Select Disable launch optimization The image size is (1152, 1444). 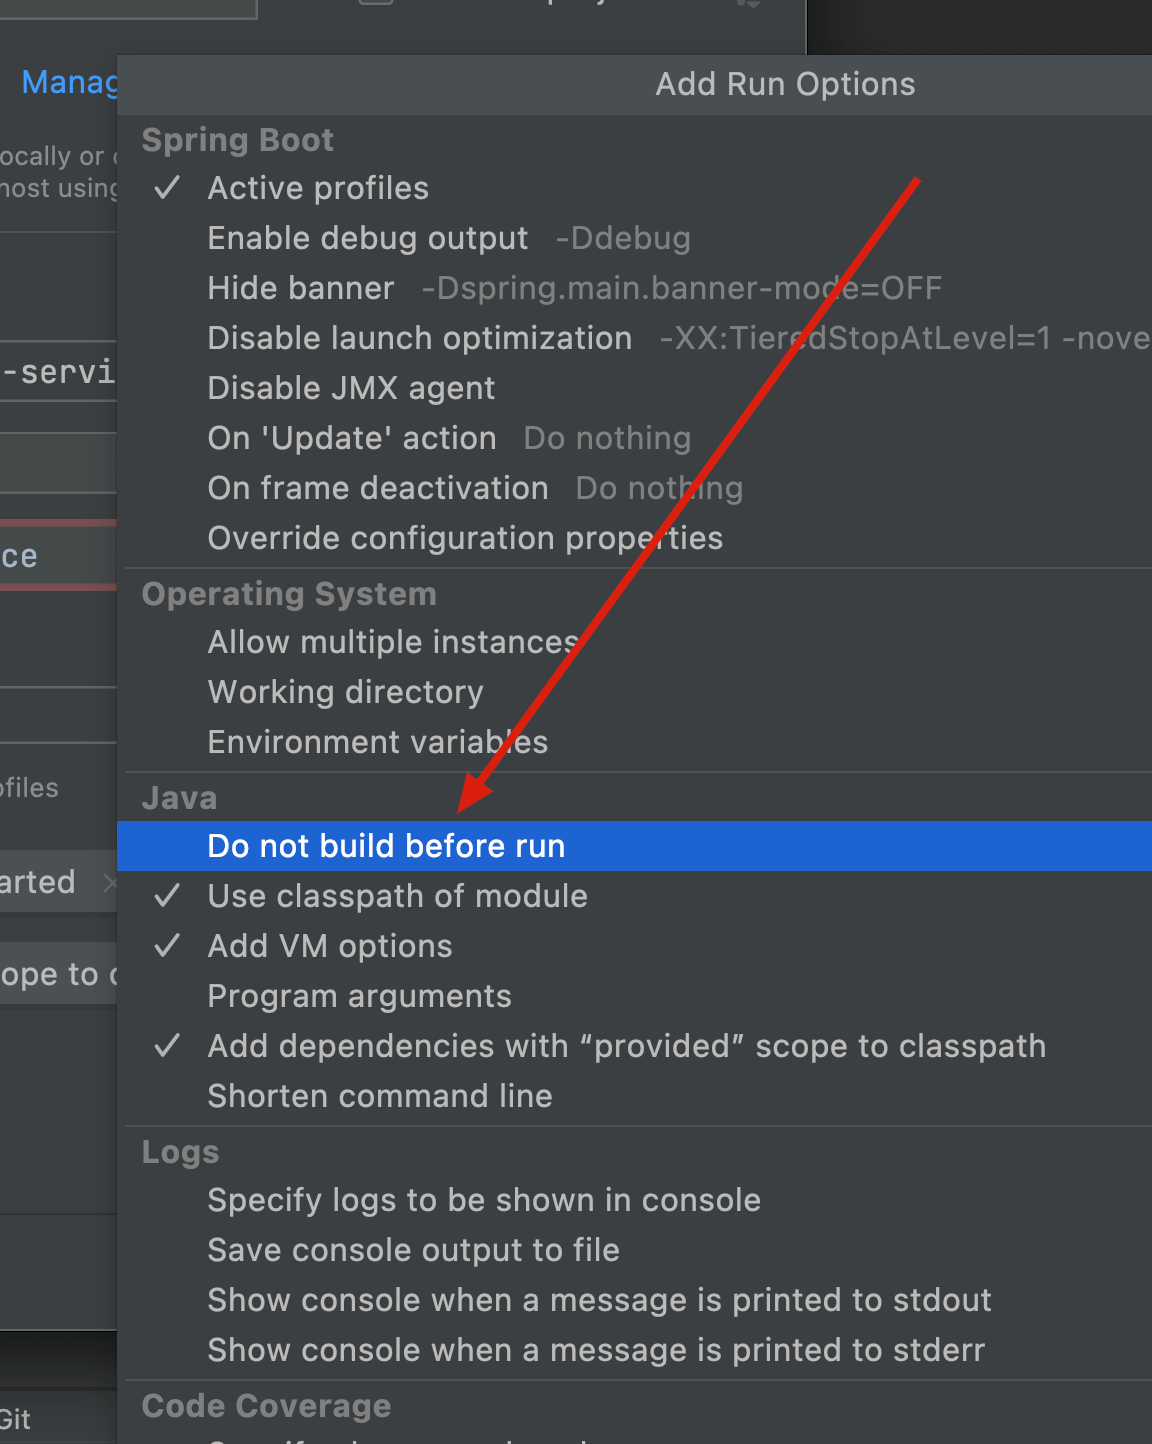[419, 338]
